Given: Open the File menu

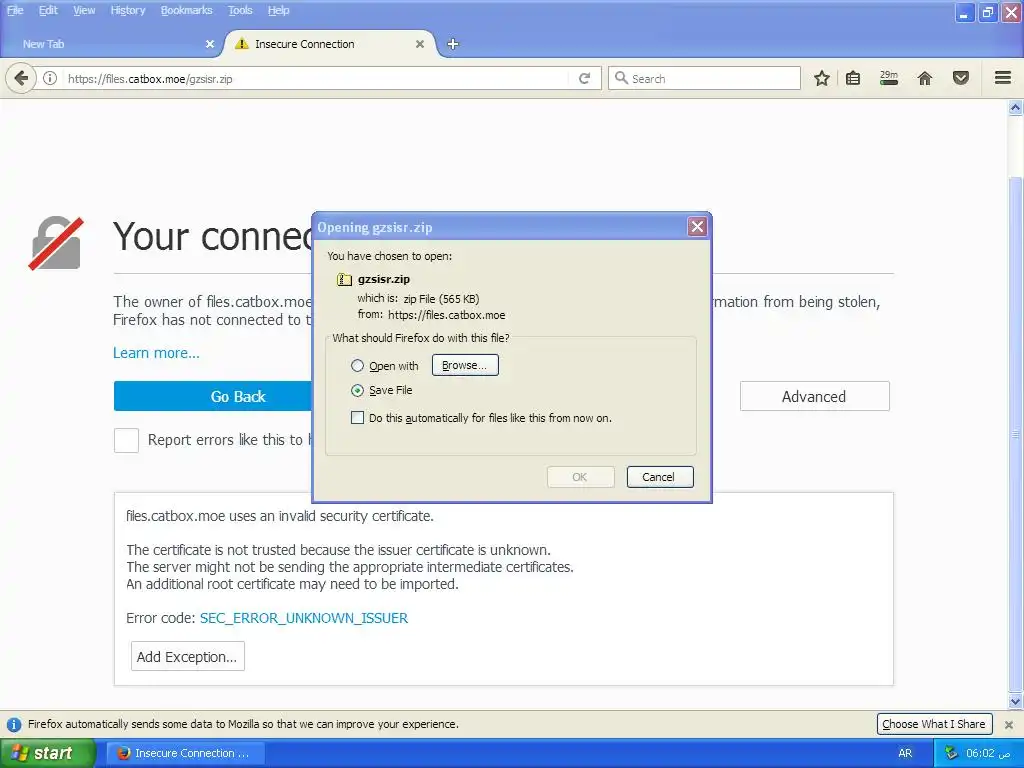Looking at the screenshot, I should tap(15, 10).
